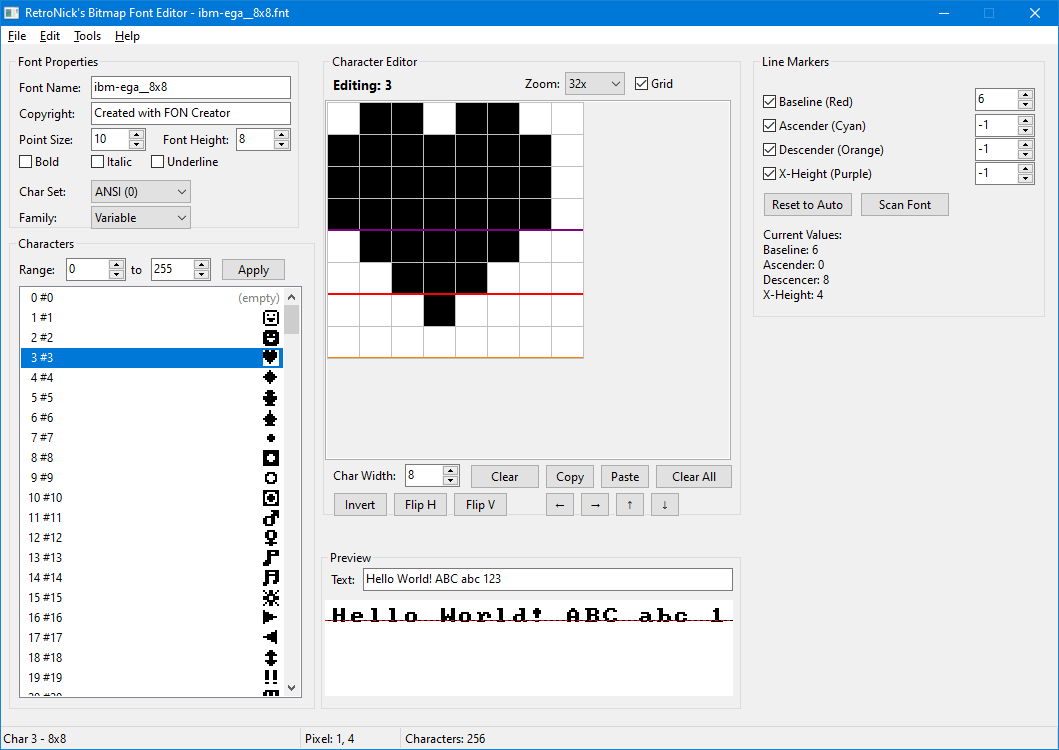Increase the Baseline marker value
Image resolution: width=1059 pixels, height=750 pixels.
(1025, 95)
